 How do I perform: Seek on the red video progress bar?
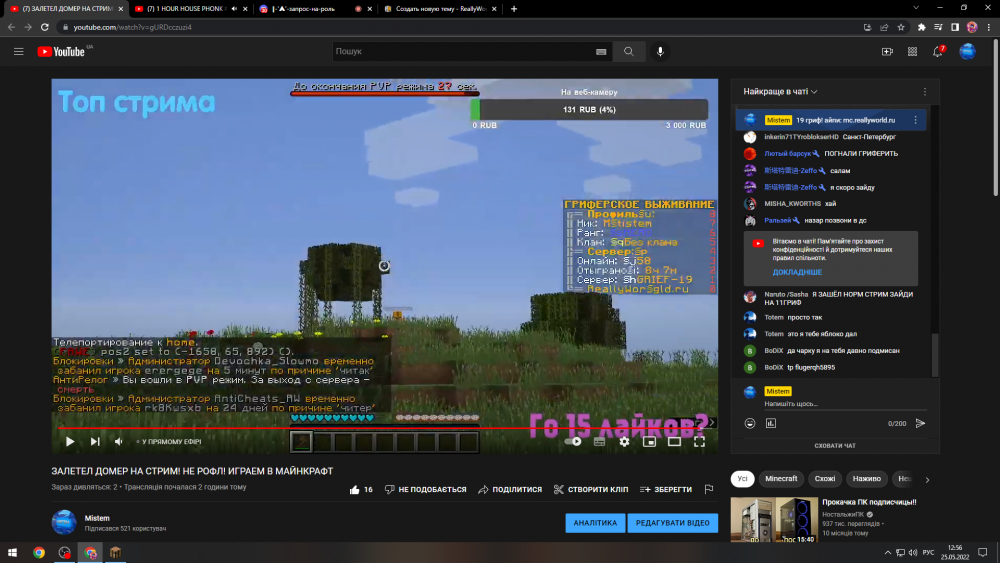383,428
